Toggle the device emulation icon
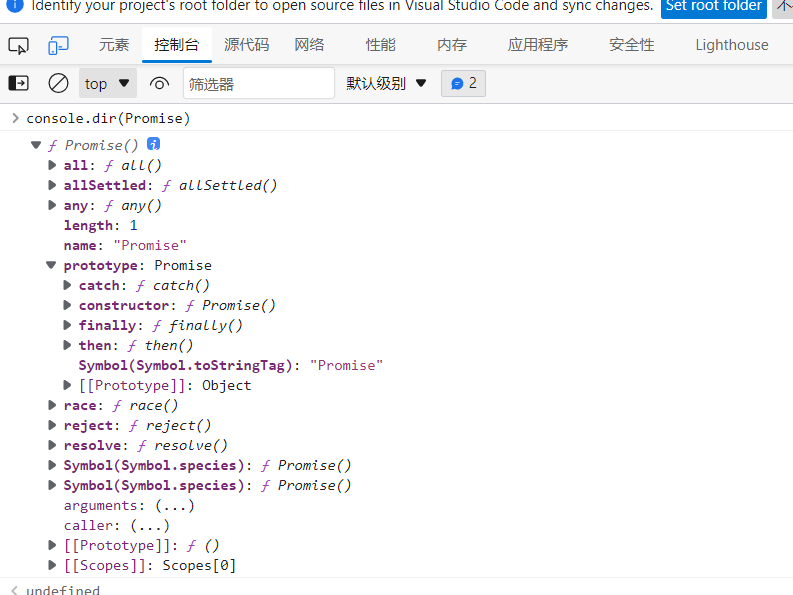 pos(58,46)
